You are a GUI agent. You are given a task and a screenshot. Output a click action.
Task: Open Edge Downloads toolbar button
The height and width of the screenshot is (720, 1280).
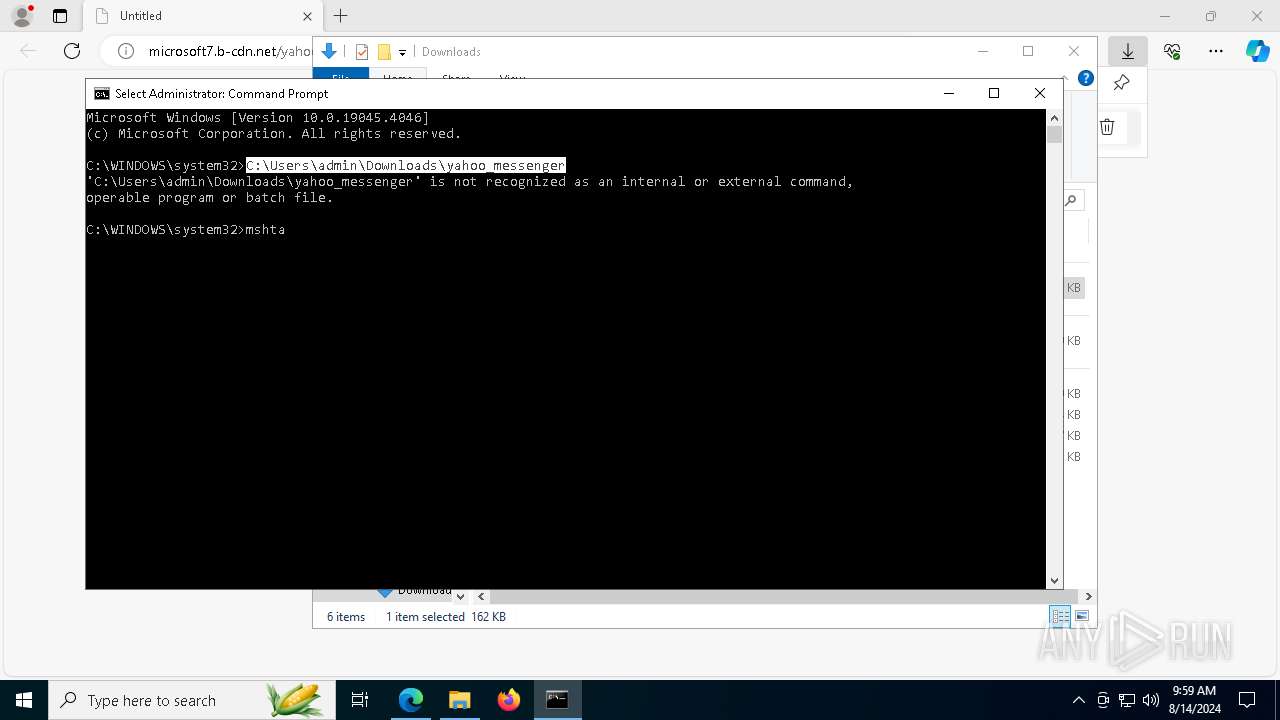coord(1128,51)
